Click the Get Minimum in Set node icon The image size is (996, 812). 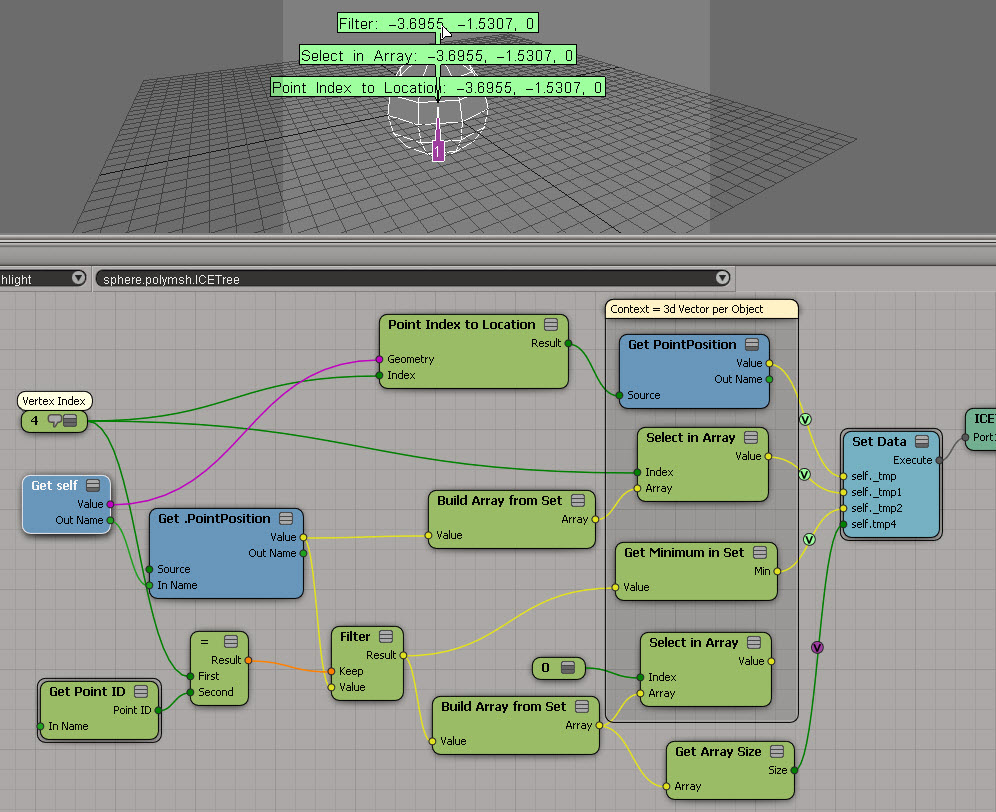[760, 552]
